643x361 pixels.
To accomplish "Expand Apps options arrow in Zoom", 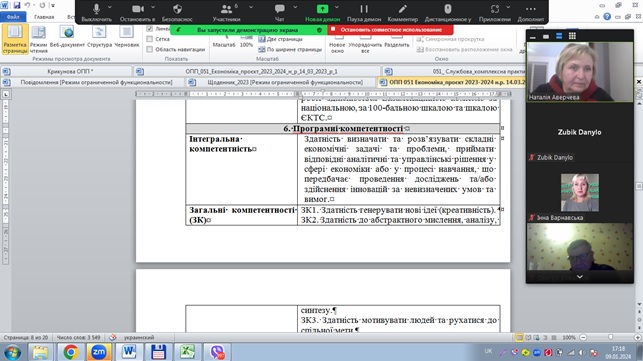I will pos(508,7).
